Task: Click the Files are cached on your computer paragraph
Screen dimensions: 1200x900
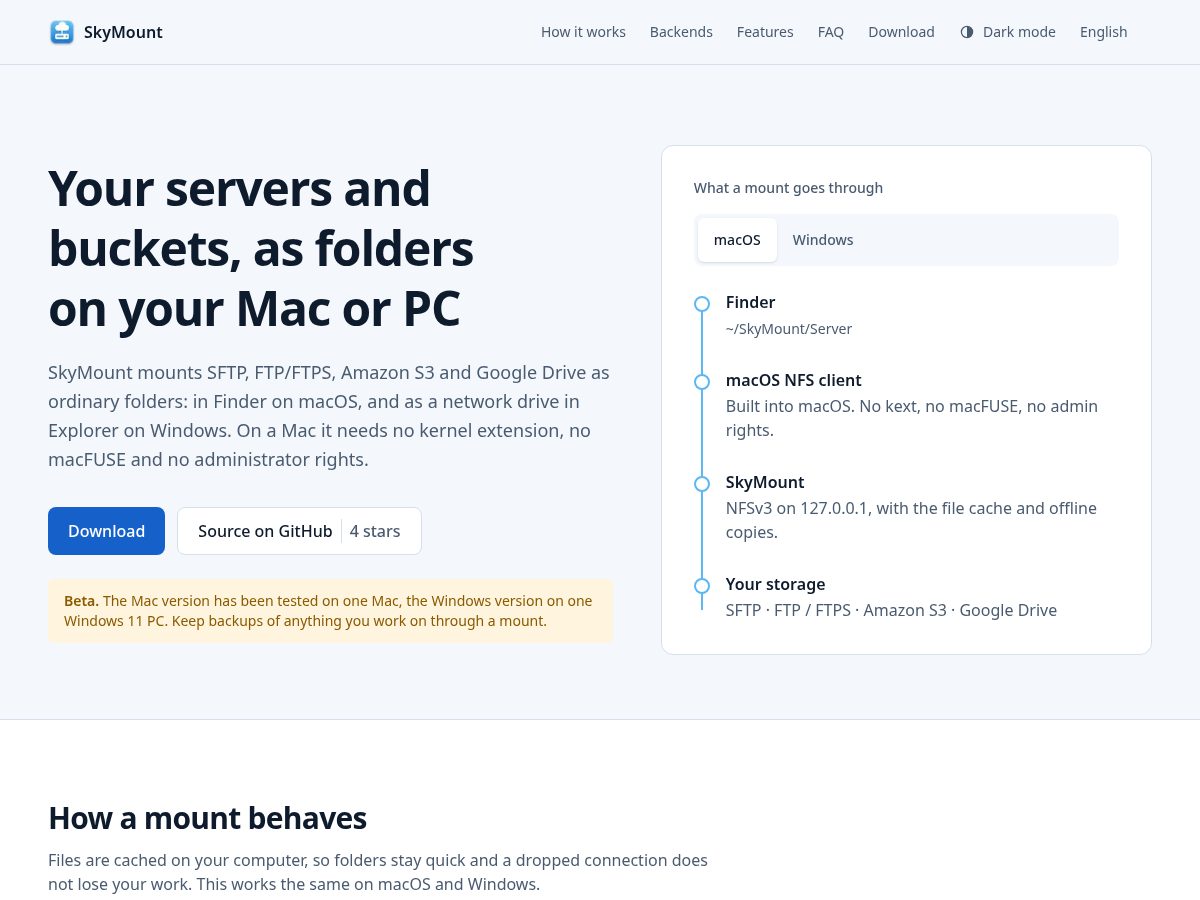Action: (378, 872)
